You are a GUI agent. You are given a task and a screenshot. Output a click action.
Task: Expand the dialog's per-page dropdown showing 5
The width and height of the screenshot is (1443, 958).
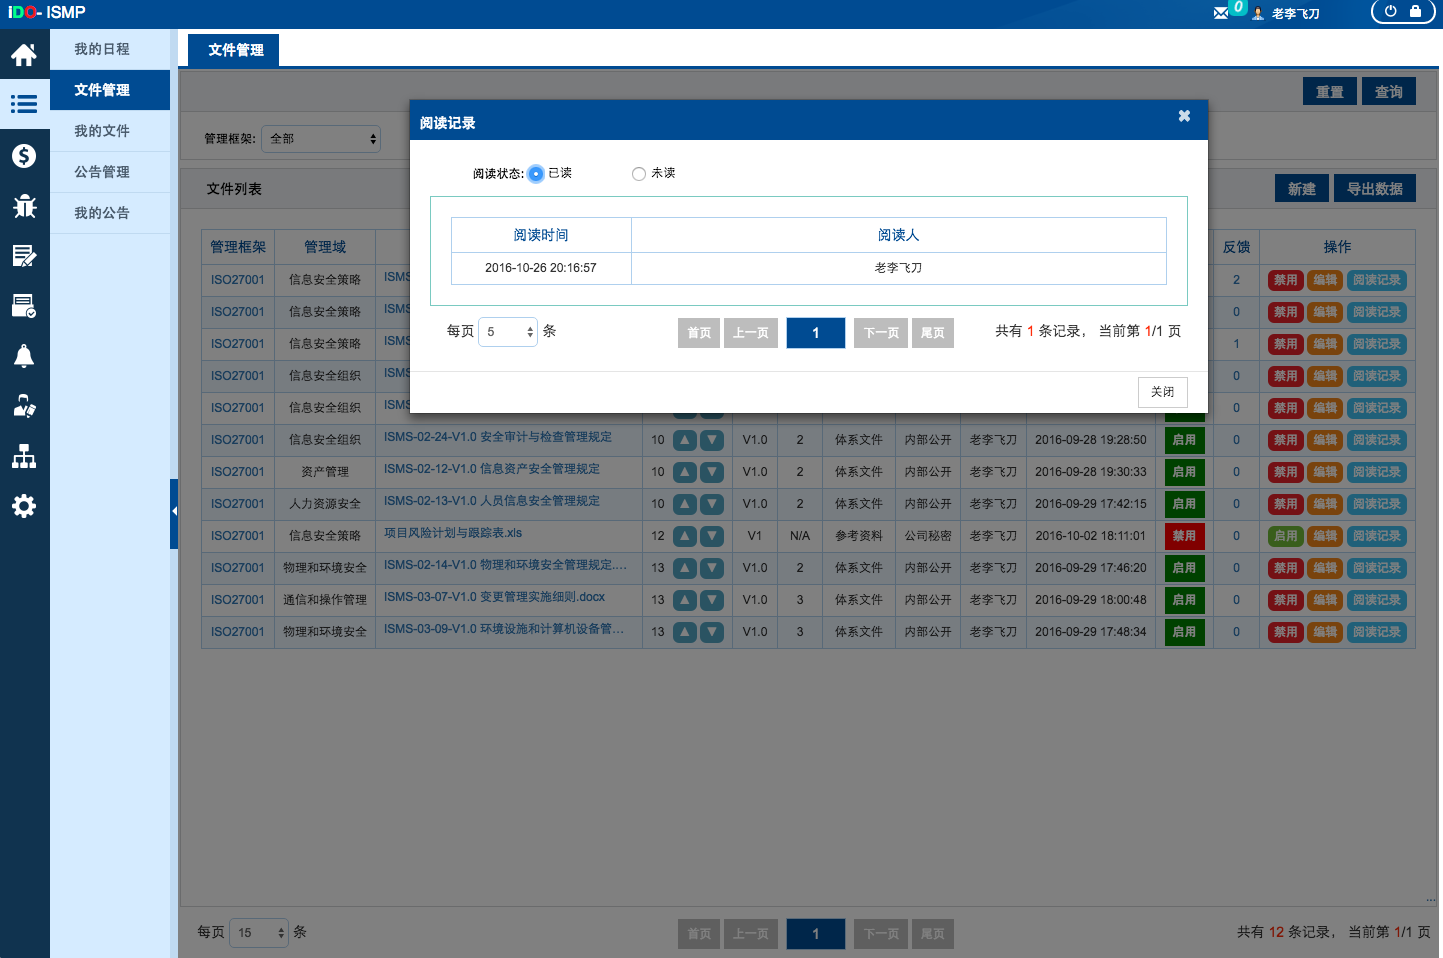(508, 332)
